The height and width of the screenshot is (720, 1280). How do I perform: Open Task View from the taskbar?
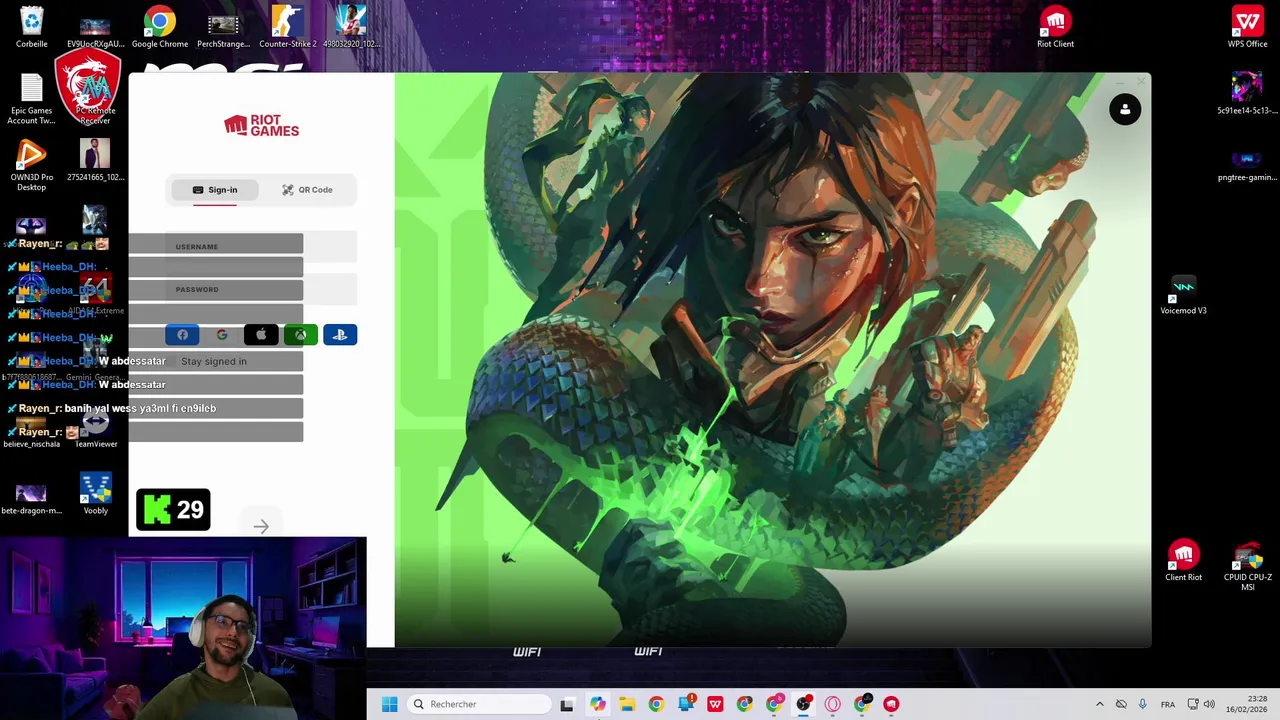pyautogui.click(x=567, y=704)
